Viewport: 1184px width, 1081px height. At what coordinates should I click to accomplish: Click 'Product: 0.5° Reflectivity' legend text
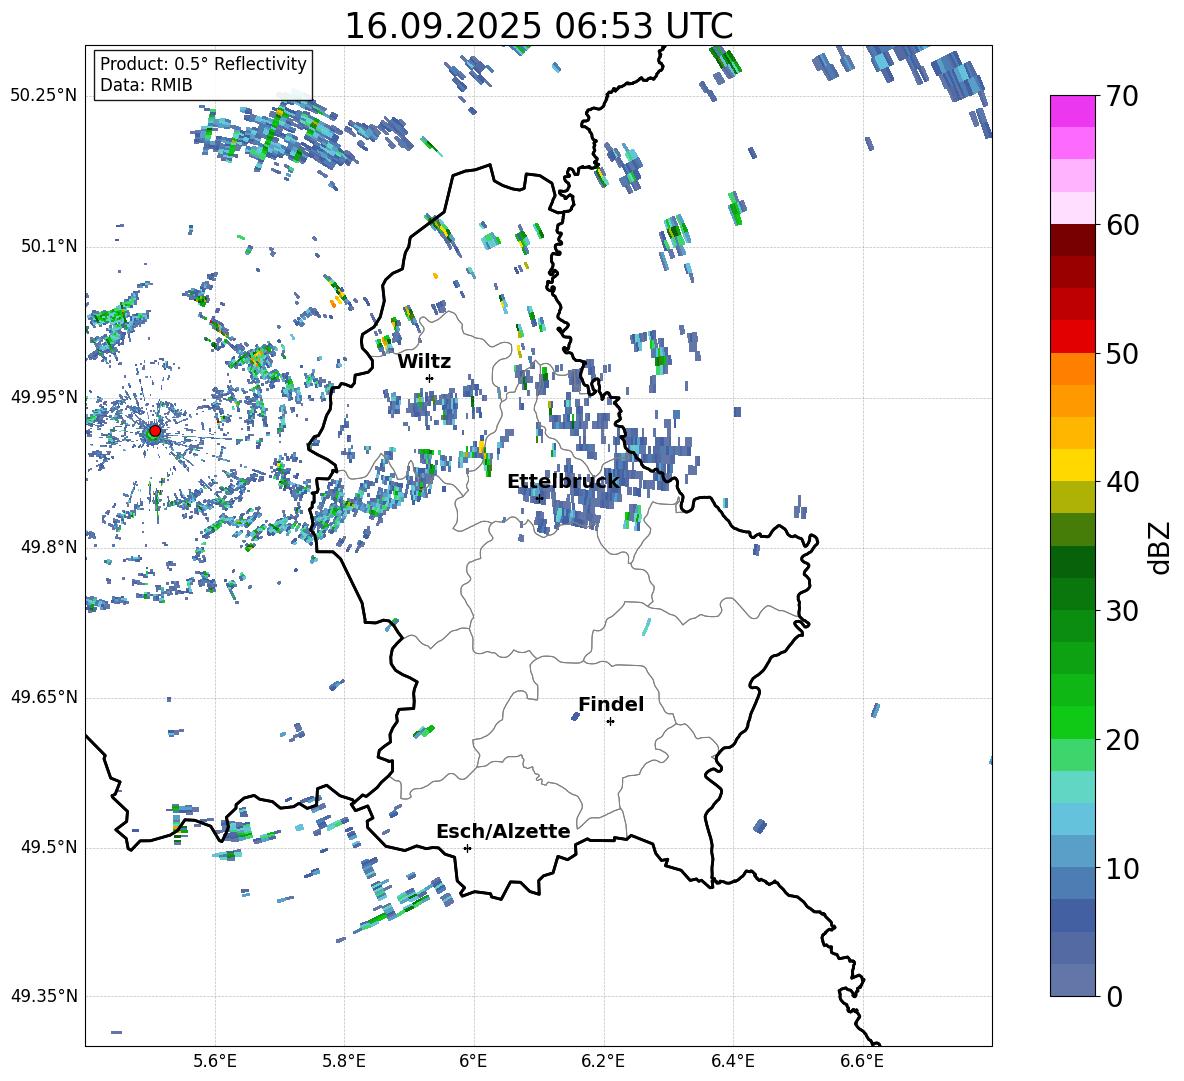coord(203,64)
